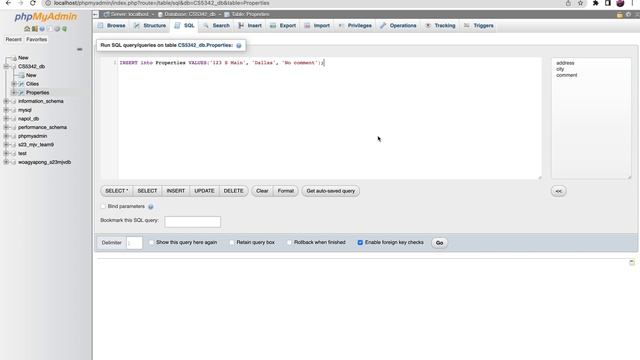
Task: Expand the Cities table node
Action: [x=14, y=84]
